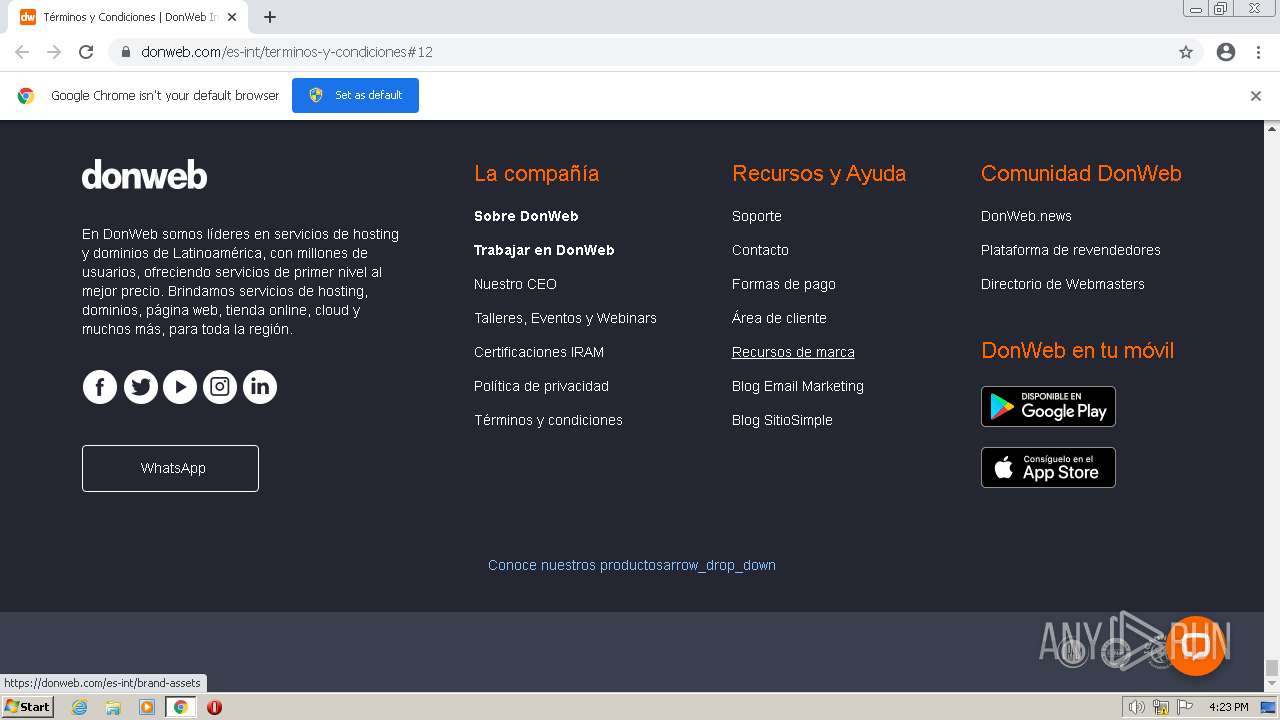This screenshot has width=1280, height=720.
Task: Dismiss the default browser notification bar
Action: click(1256, 96)
